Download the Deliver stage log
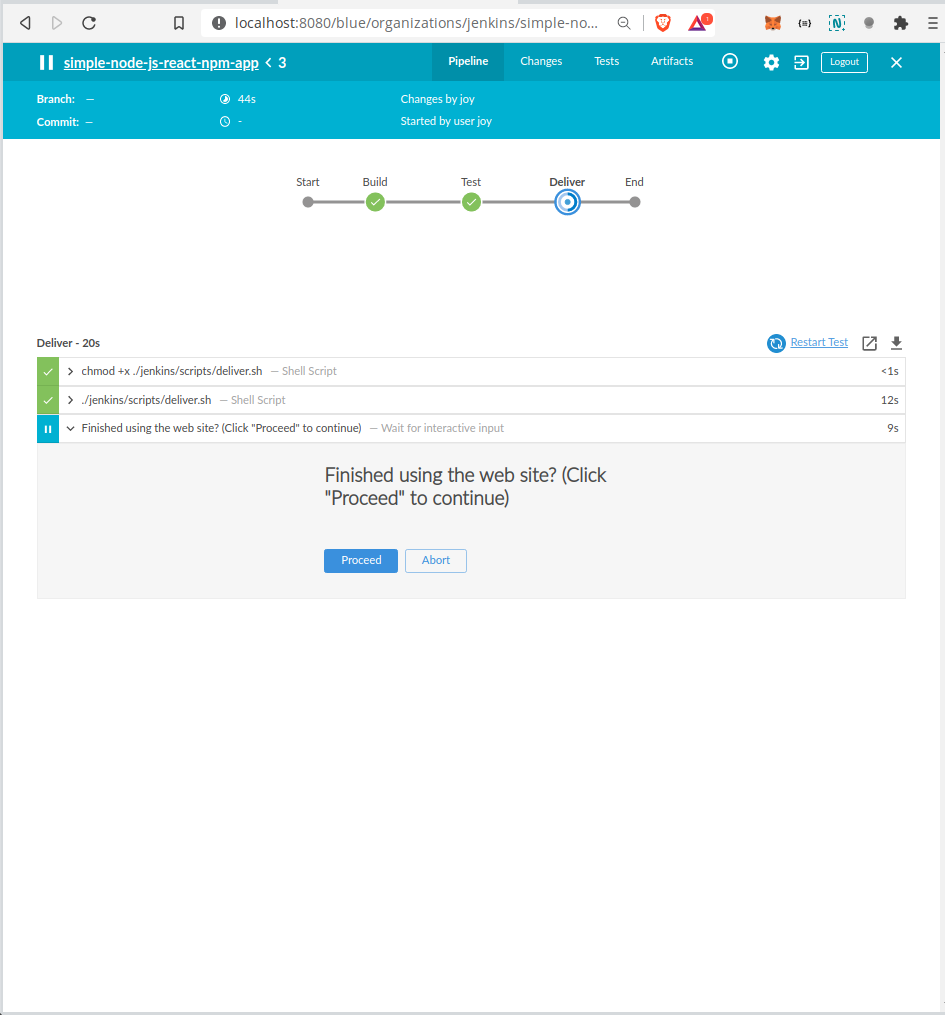Image resolution: width=945 pixels, height=1015 pixels. 896,342
